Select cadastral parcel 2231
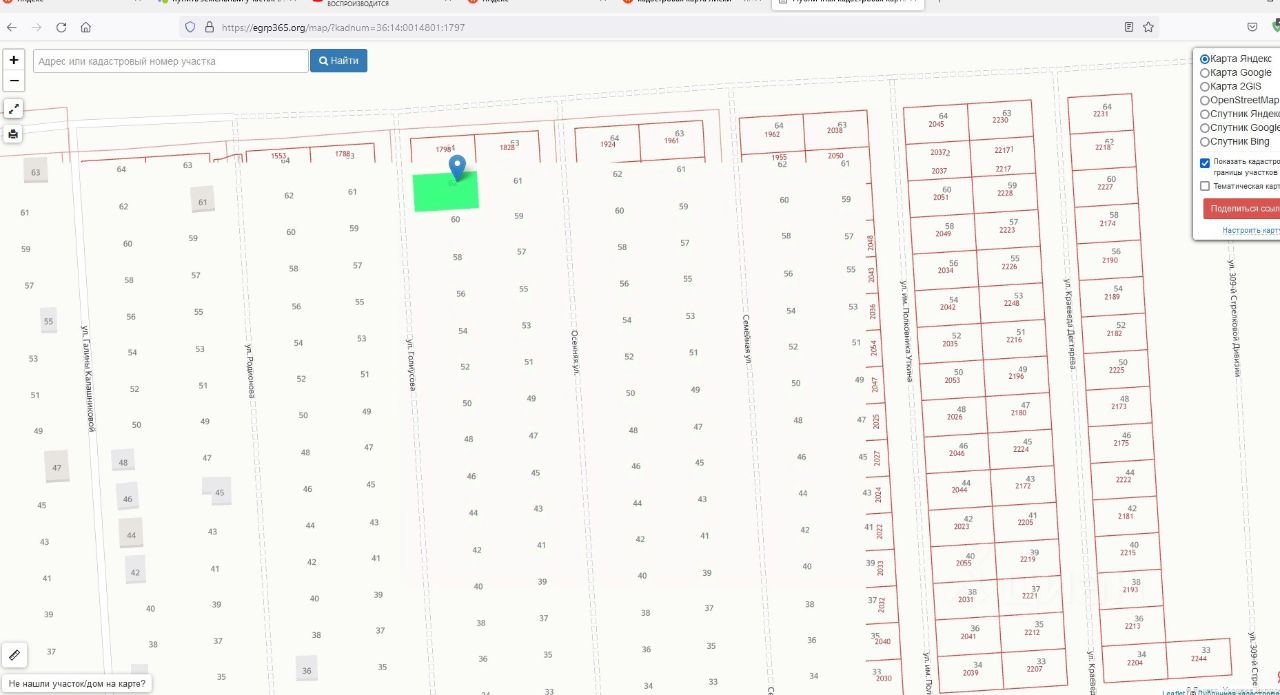 click(1100, 113)
